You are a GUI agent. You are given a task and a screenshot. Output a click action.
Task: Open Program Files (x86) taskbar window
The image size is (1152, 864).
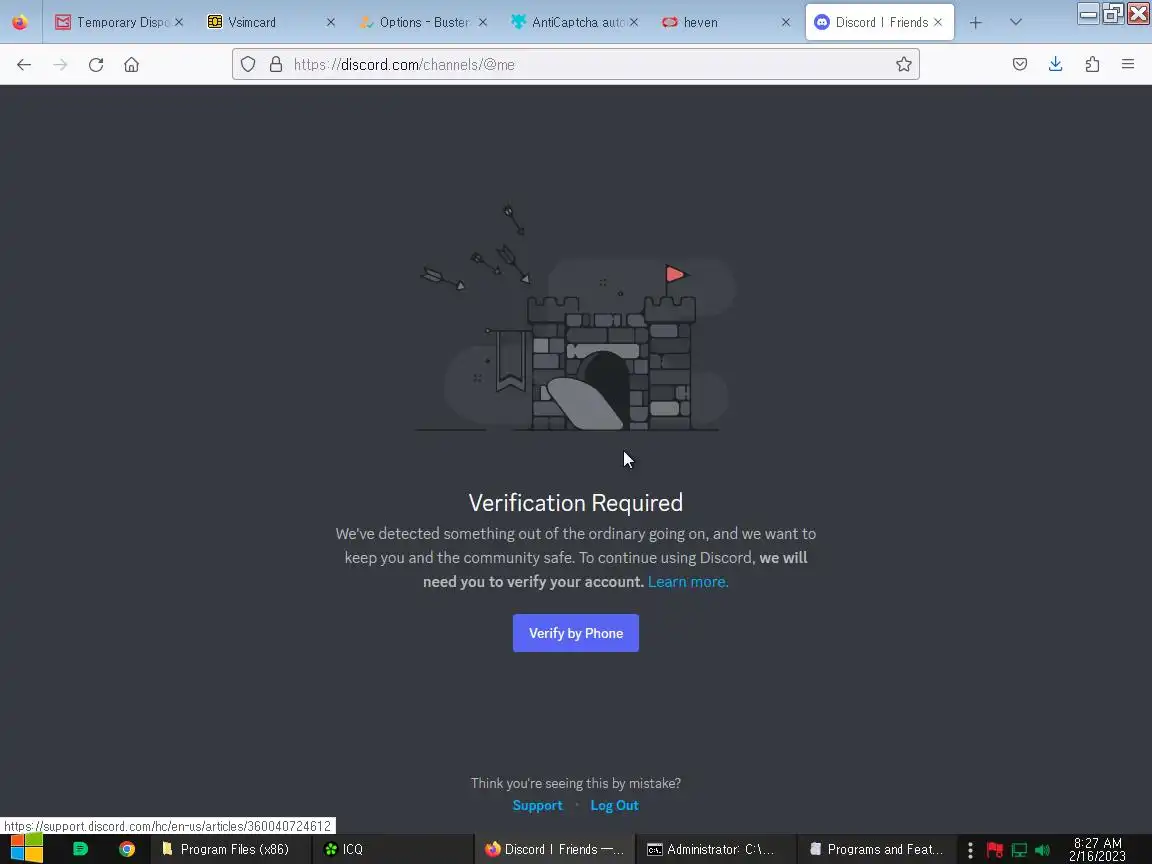click(x=231, y=849)
